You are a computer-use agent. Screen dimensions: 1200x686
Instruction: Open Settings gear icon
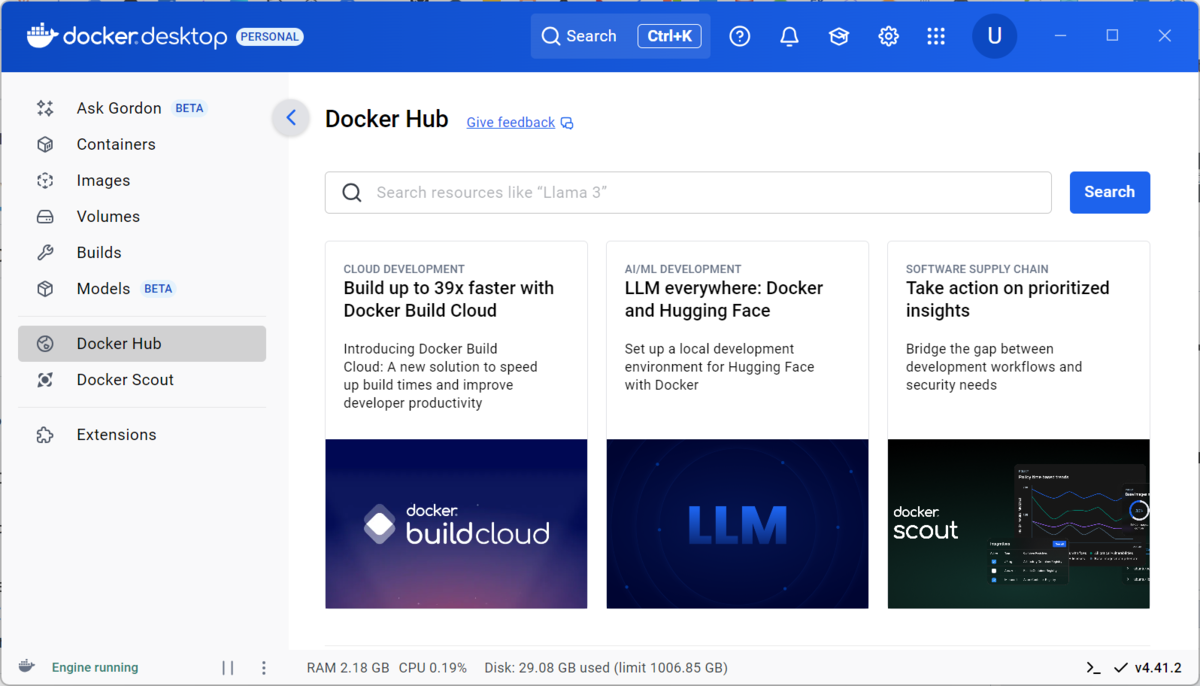pyautogui.click(x=888, y=36)
